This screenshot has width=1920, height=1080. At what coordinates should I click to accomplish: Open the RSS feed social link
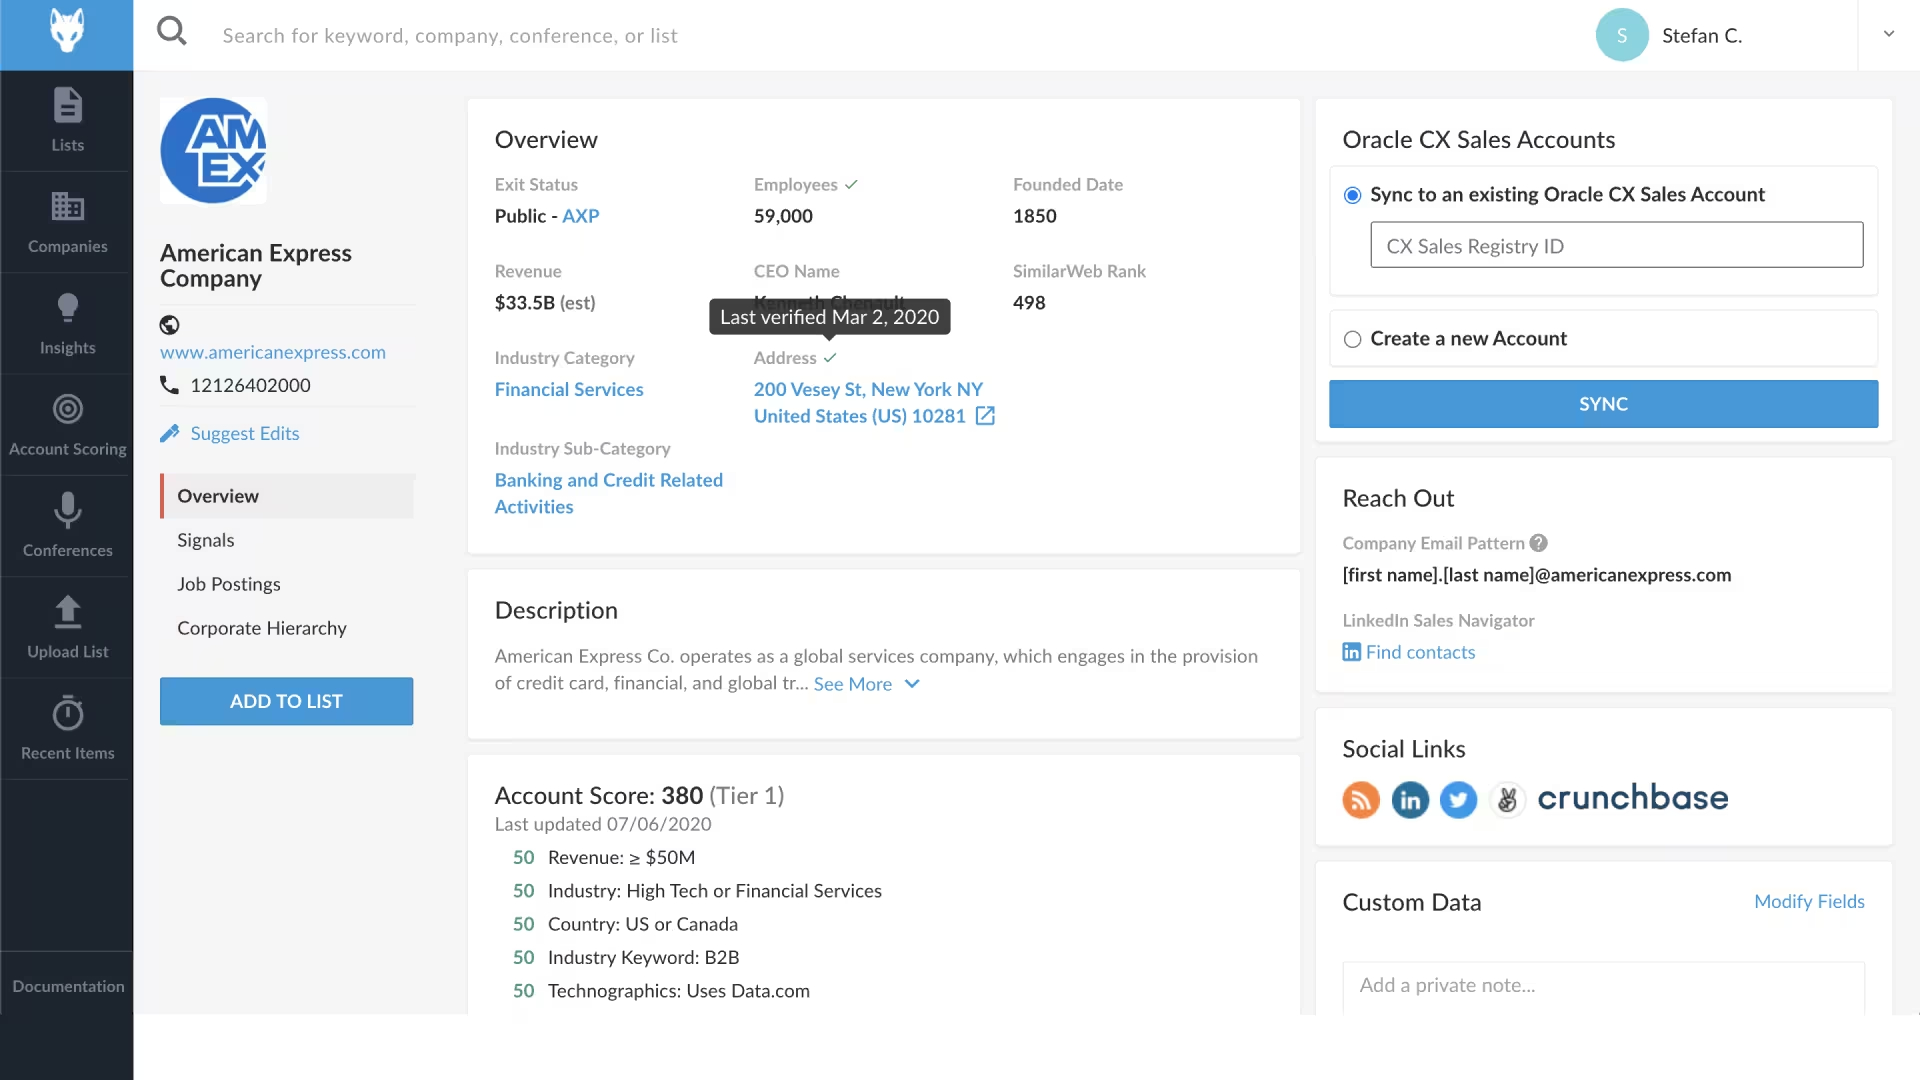[x=1361, y=800]
